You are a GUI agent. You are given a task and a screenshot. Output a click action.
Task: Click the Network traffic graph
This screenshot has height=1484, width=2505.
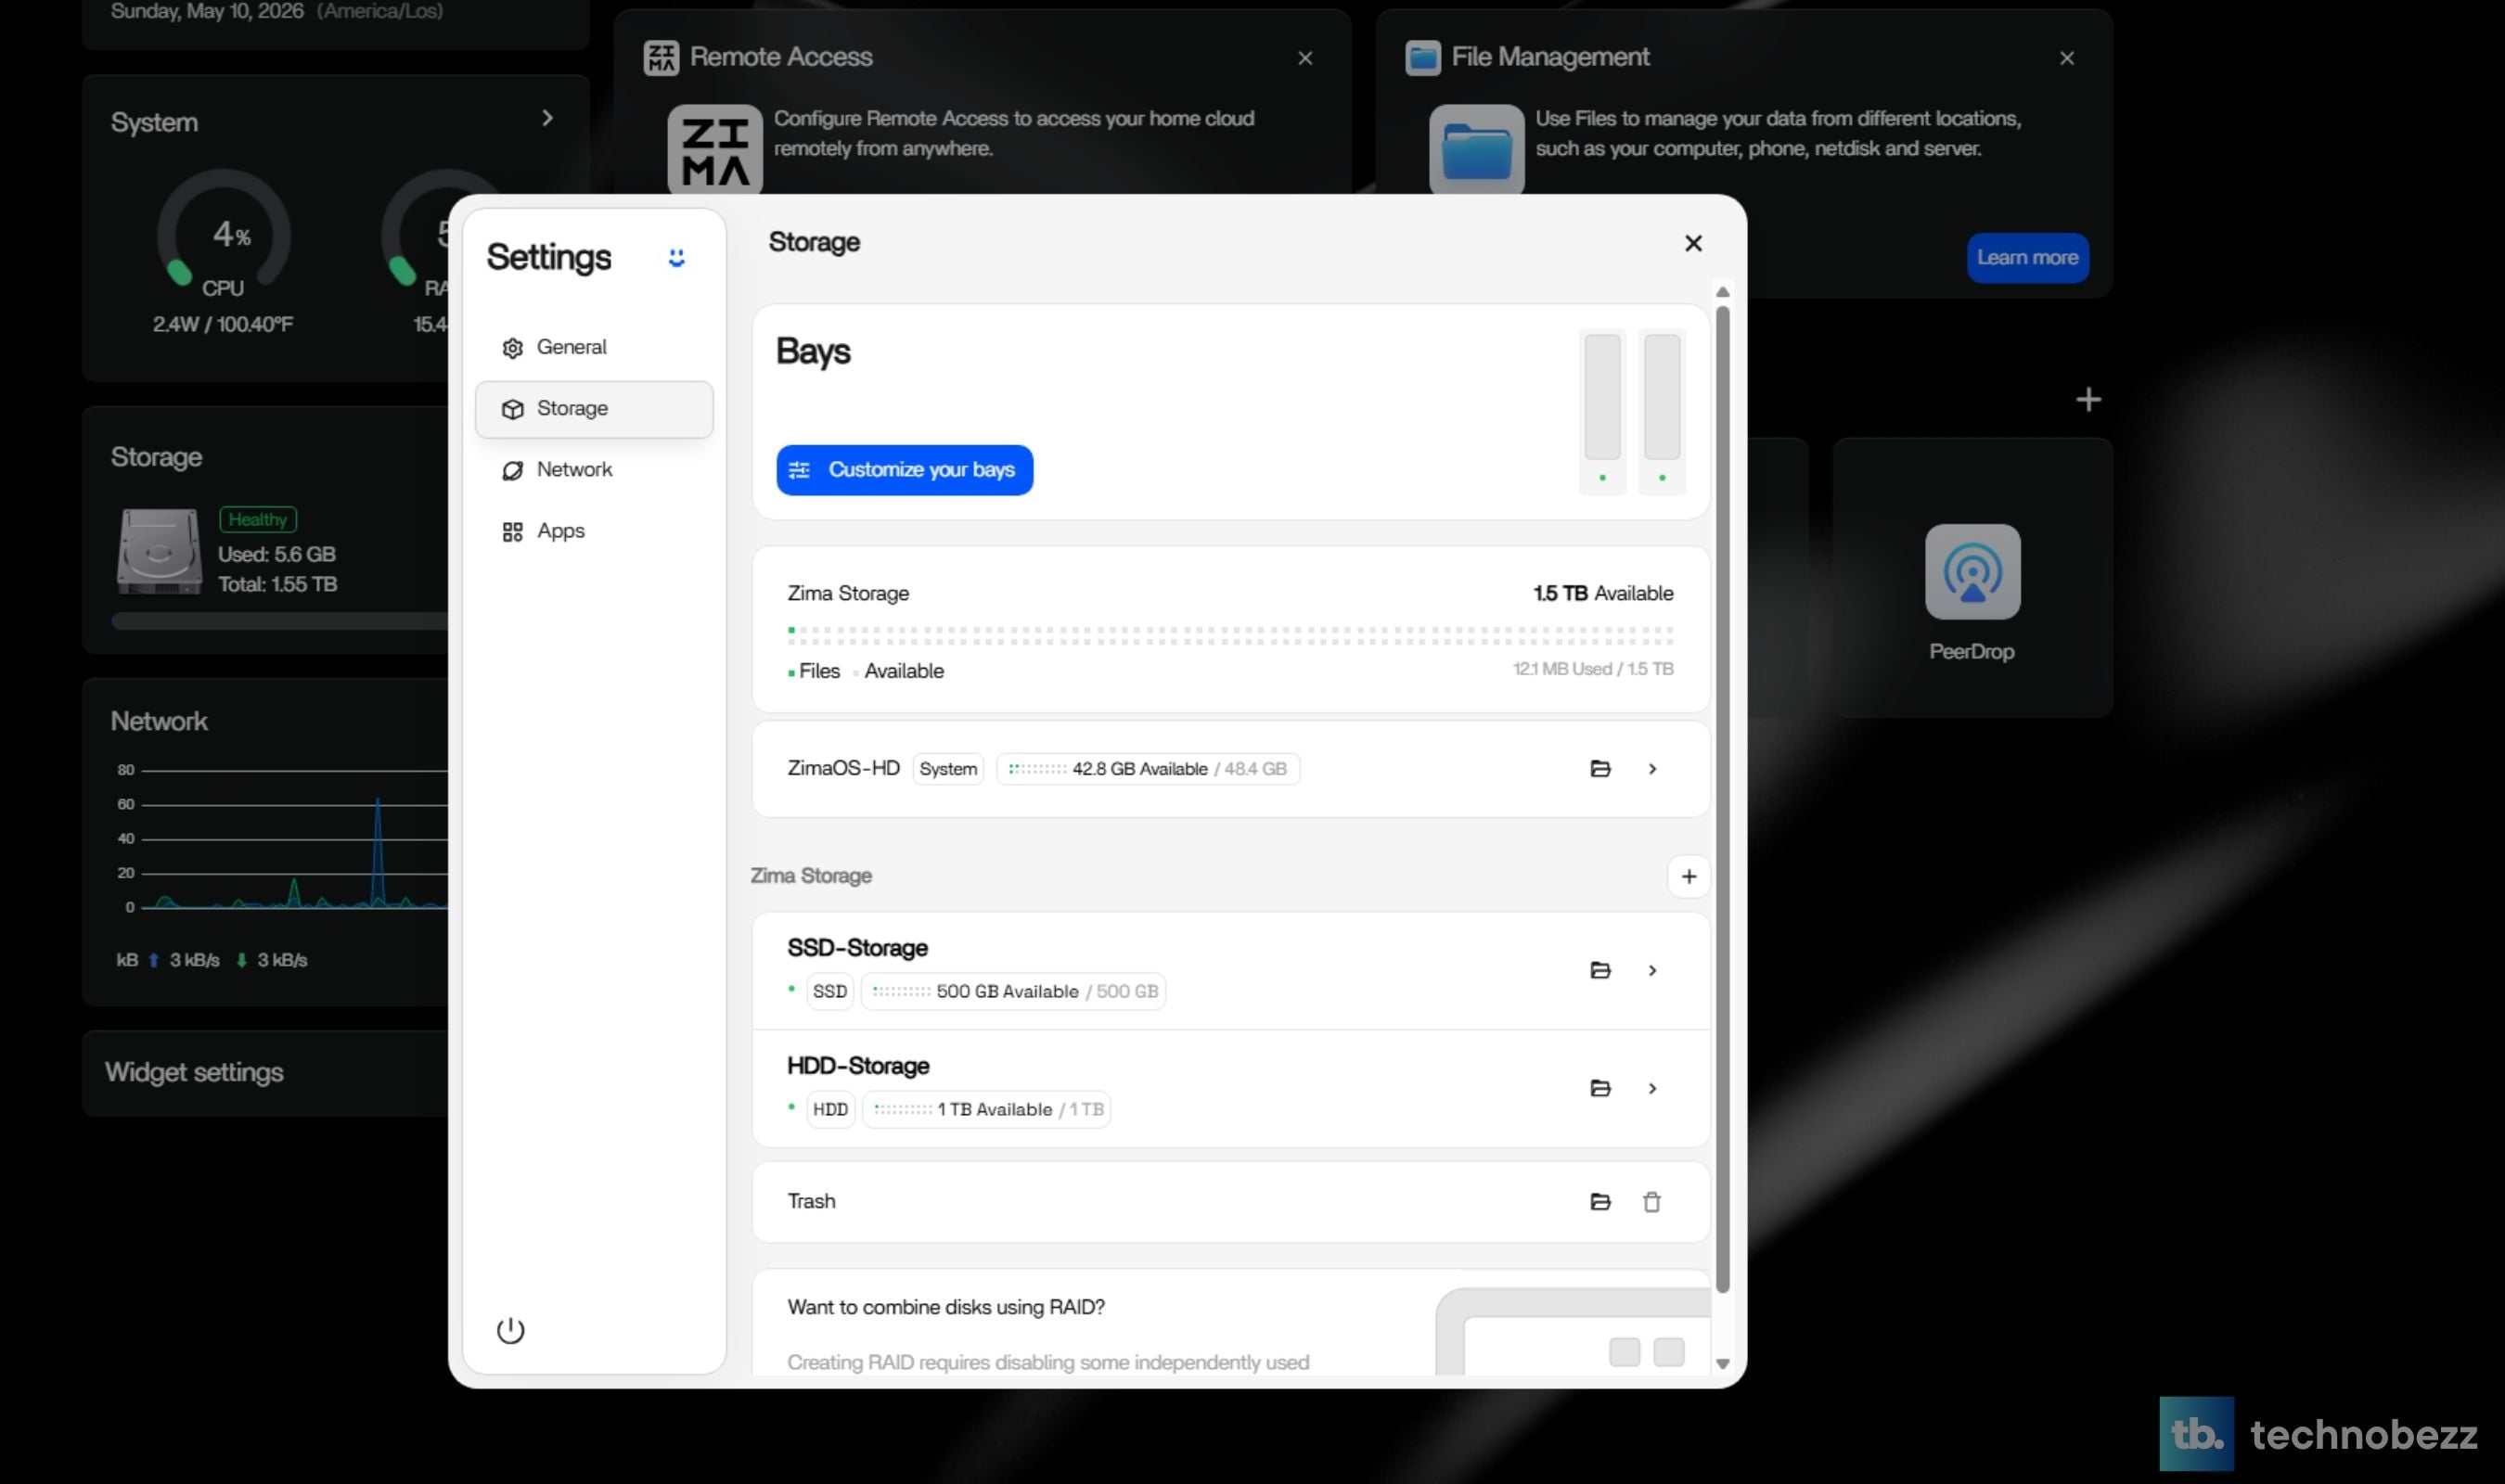coord(282,838)
